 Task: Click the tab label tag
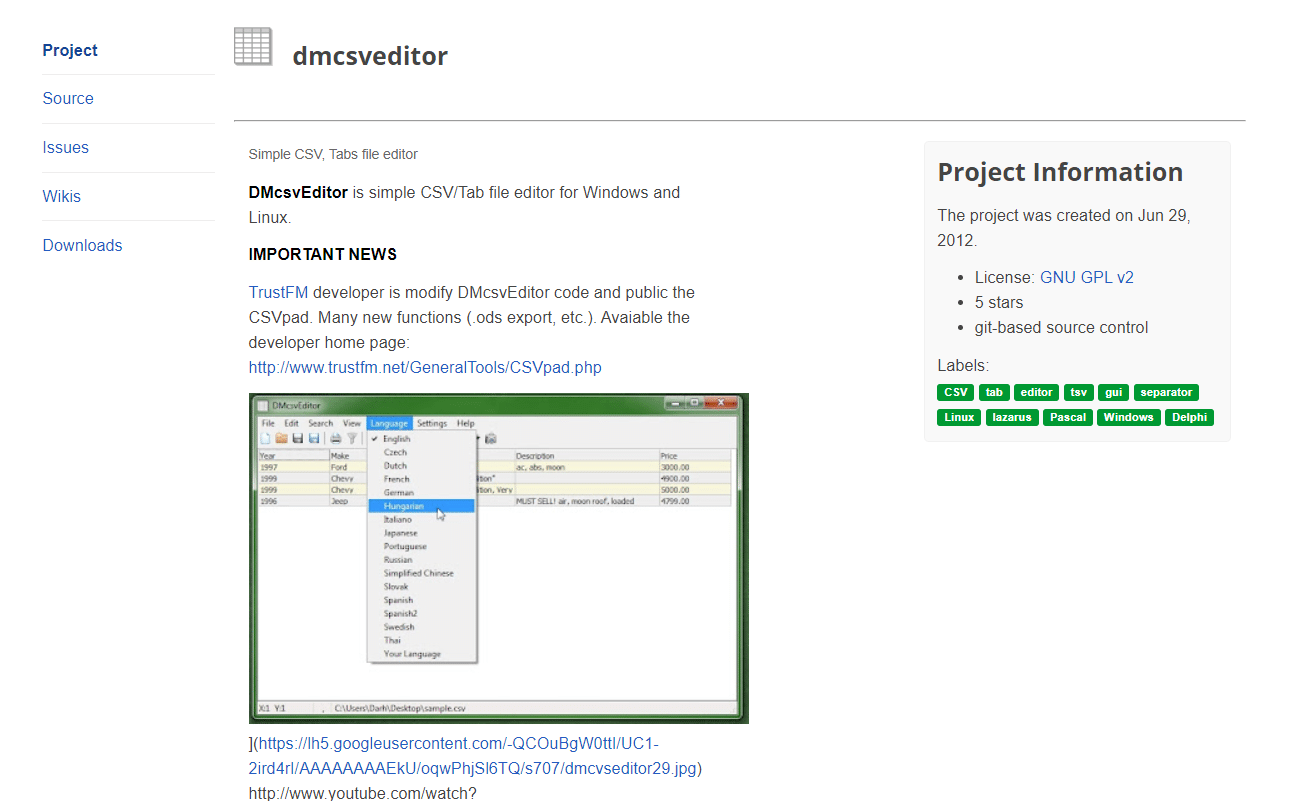(994, 392)
